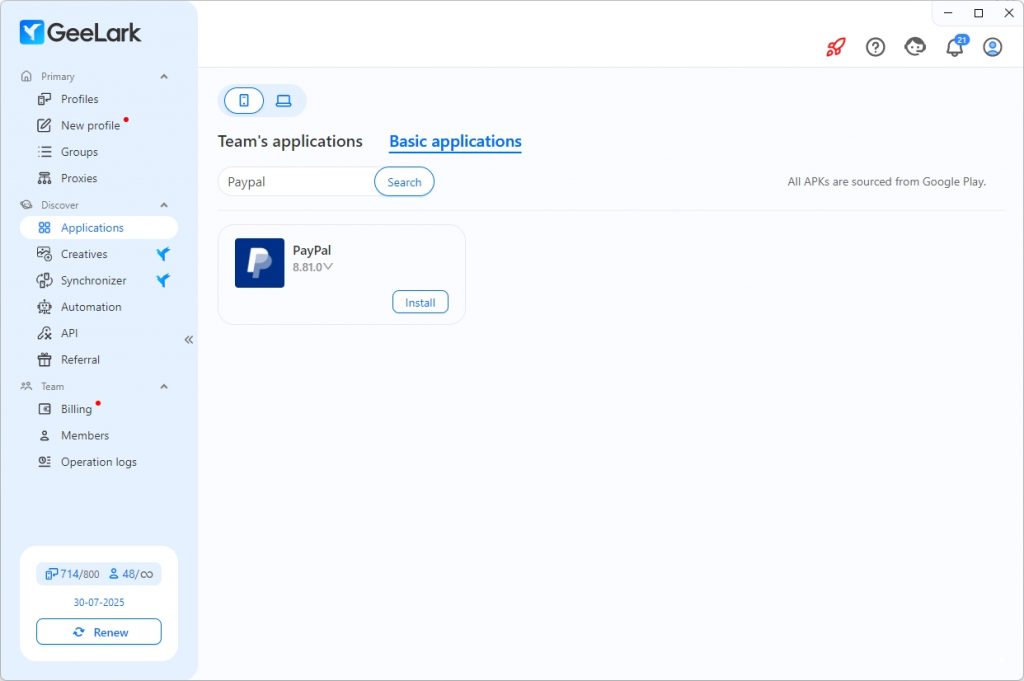
Task: Open the user account avatar icon
Action: click(x=993, y=47)
